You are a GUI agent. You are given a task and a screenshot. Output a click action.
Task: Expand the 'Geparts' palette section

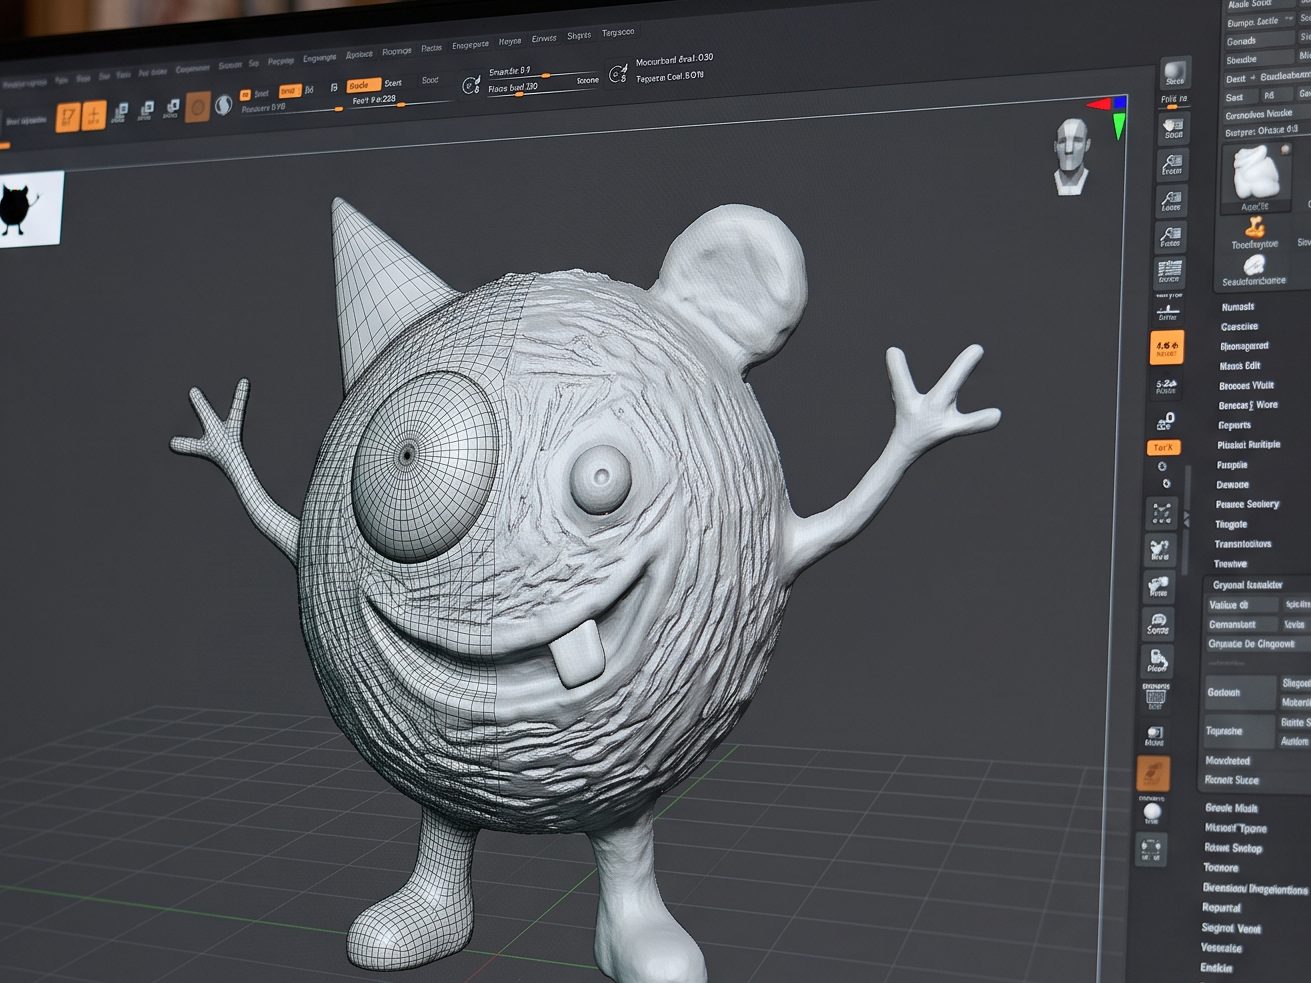1235,425
